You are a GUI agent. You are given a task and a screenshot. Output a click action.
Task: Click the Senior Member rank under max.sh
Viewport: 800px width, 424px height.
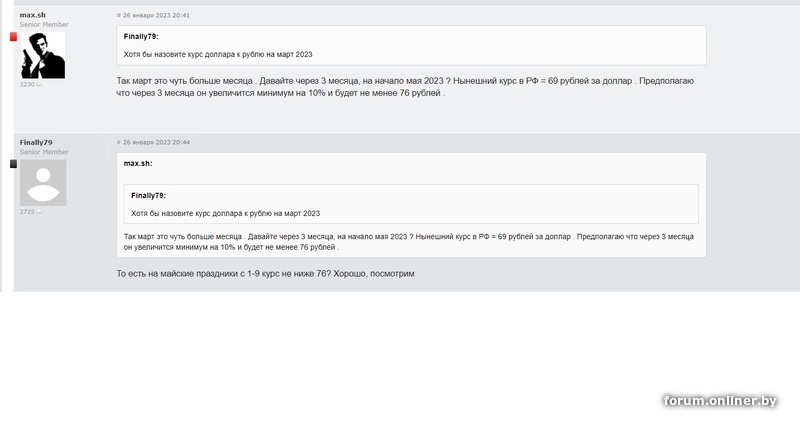tap(44, 25)
